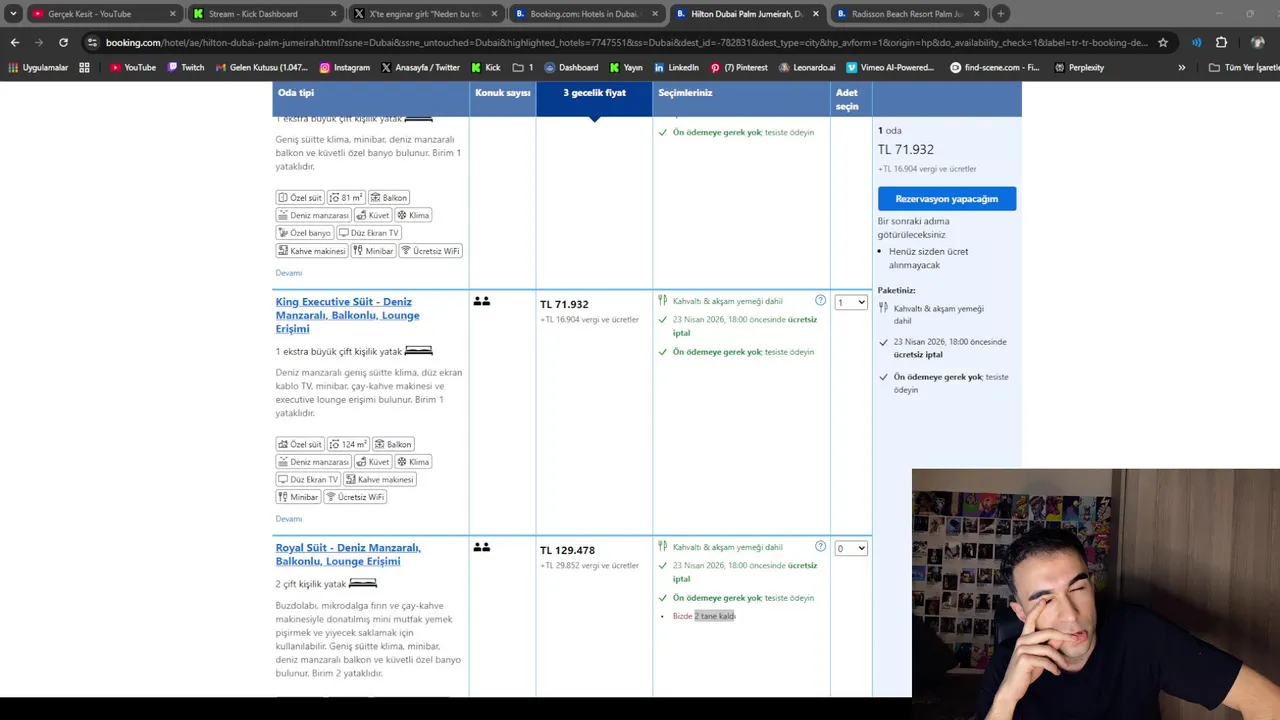The image size is (1280, 720).
Task: Open the browser profile avatar
Action: (x=1258, y=43)
